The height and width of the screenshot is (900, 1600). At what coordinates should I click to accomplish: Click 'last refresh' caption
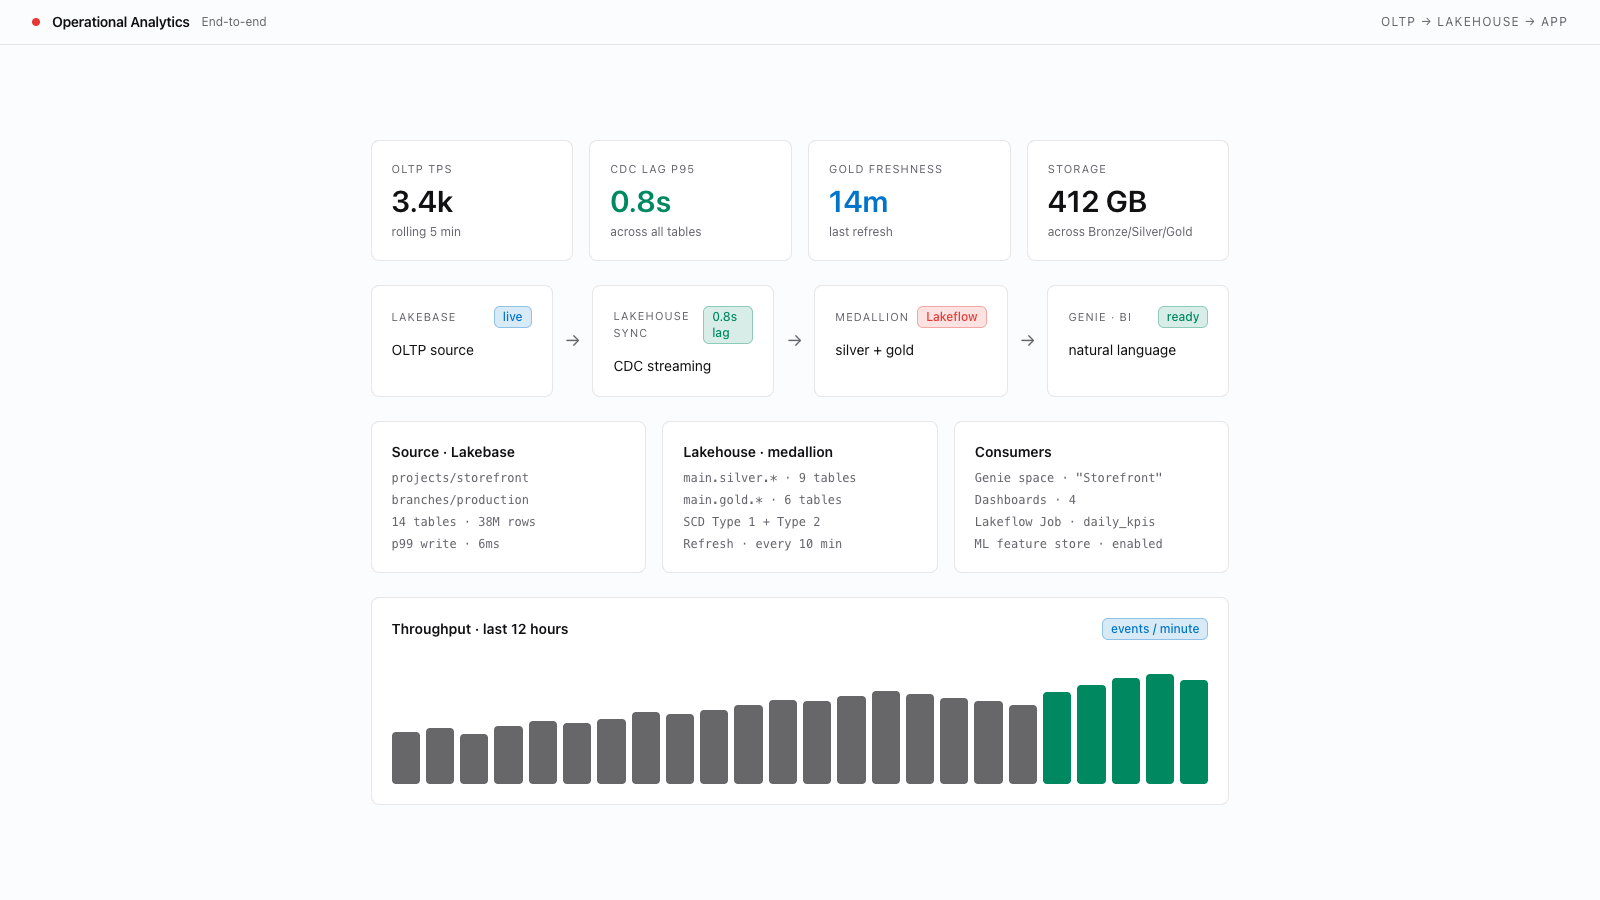pos(861,232)
